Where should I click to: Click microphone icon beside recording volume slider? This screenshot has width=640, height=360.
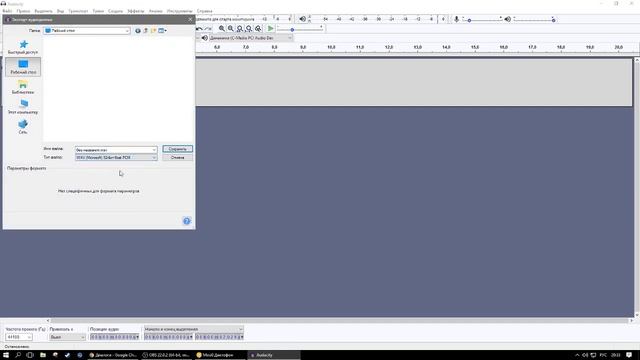coord(456,19)
